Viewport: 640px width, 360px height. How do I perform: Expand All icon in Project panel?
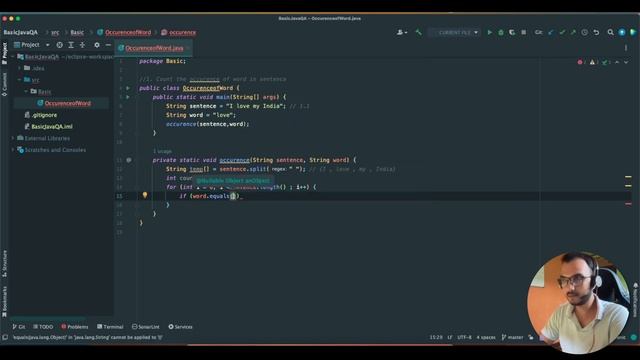pos(71,45)
